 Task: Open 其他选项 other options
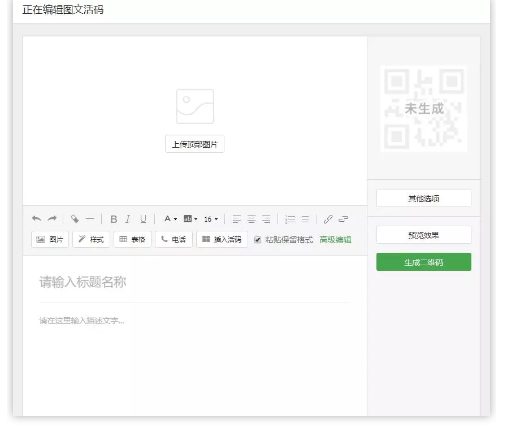pos(424,198)
